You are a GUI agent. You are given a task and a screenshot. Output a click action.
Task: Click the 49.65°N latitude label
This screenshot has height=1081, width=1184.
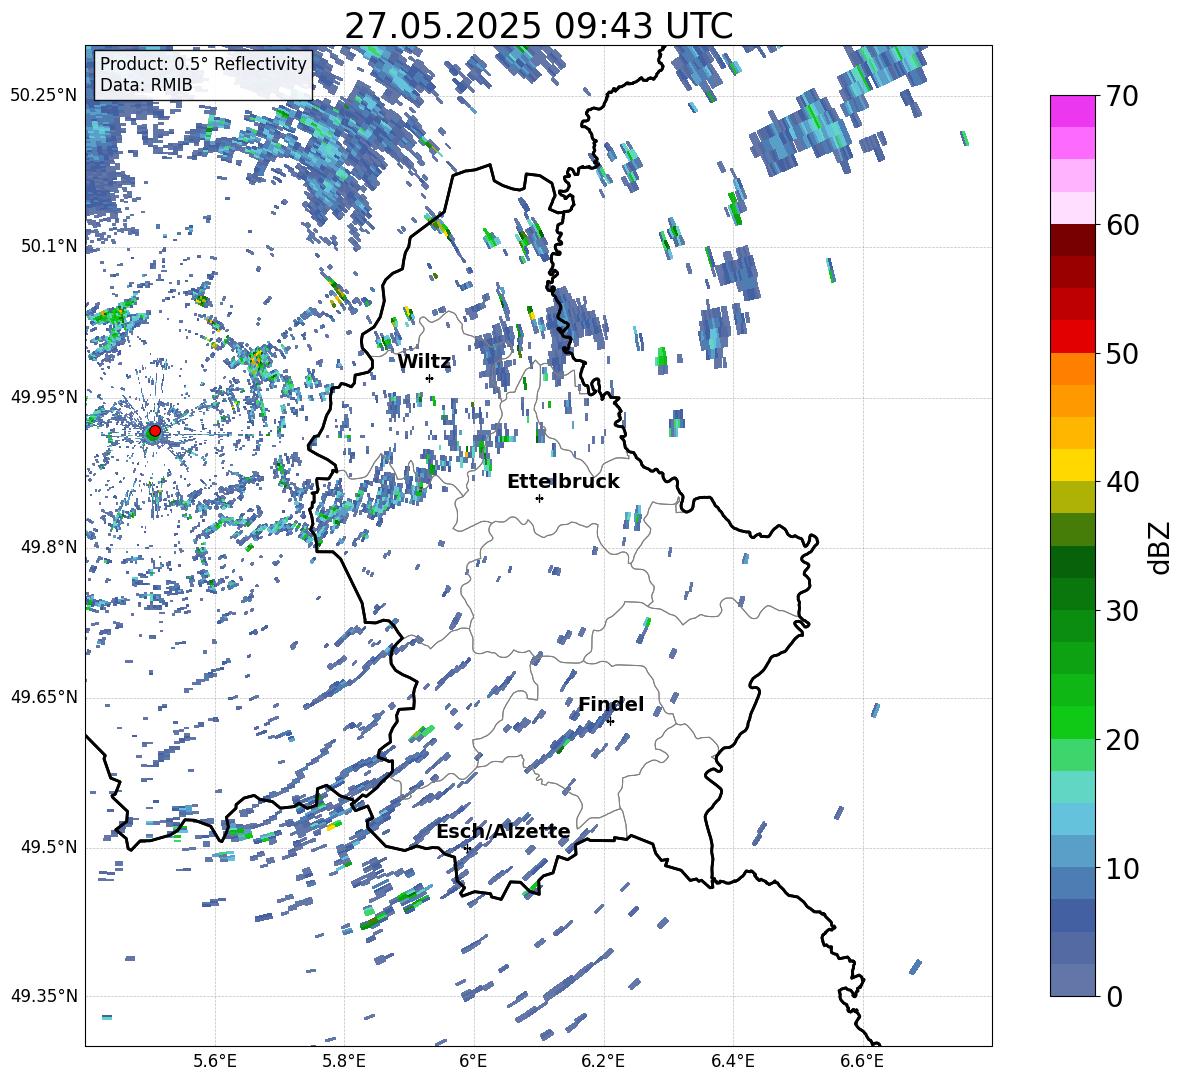[44, 697]
